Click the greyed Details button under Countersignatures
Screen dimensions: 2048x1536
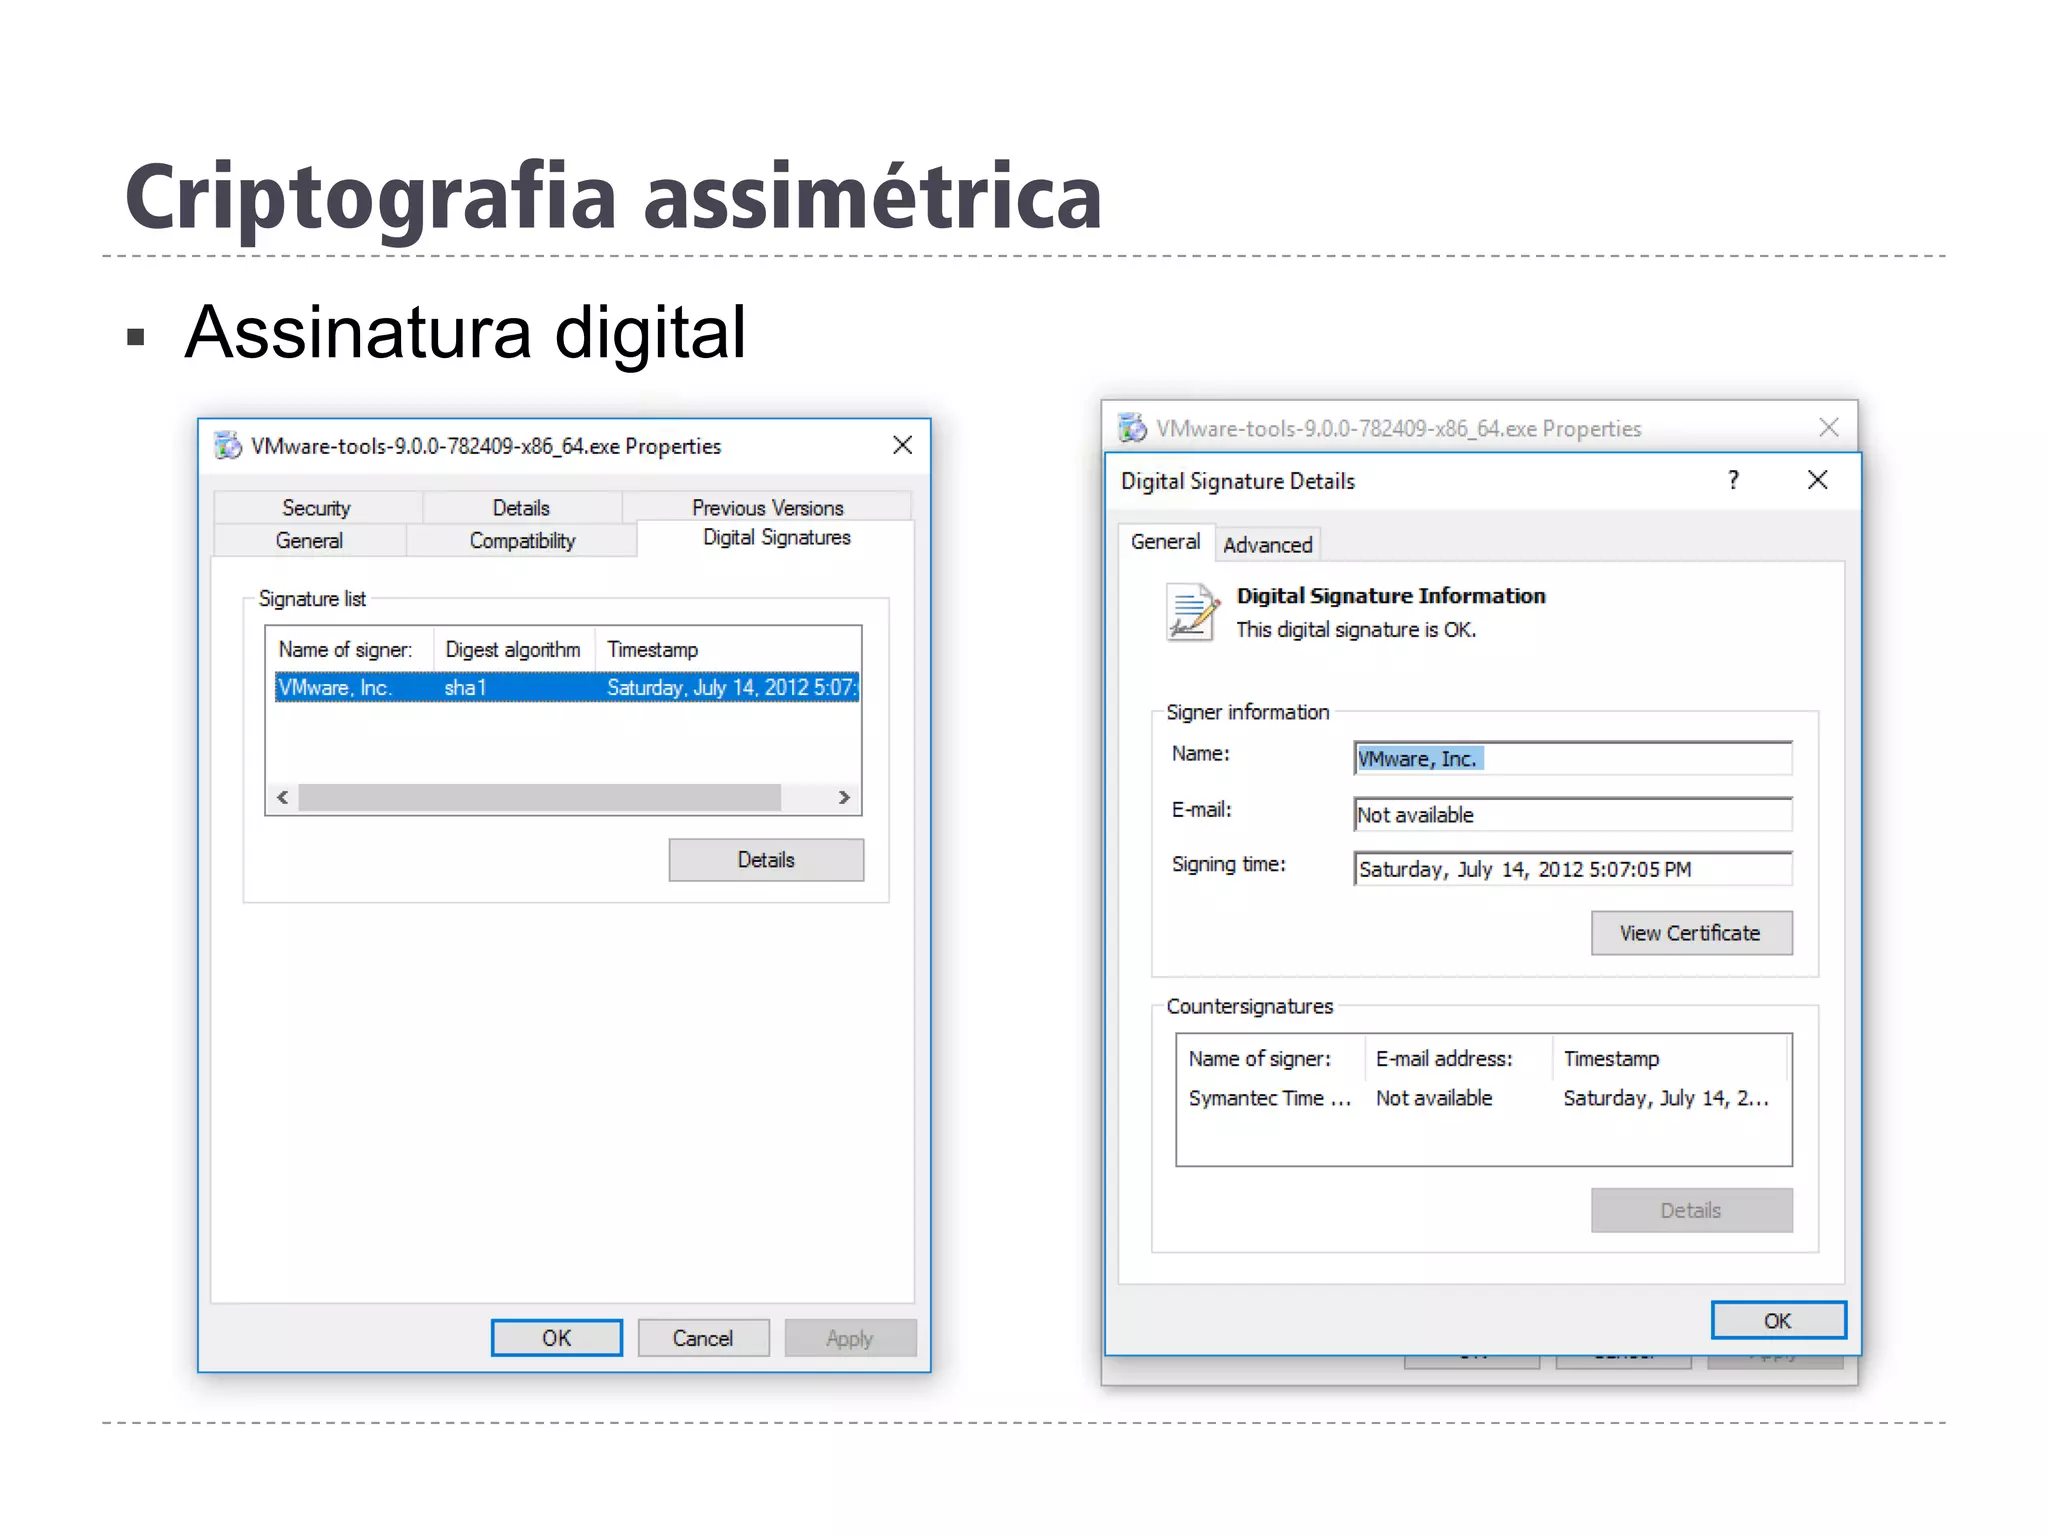1691,1211
